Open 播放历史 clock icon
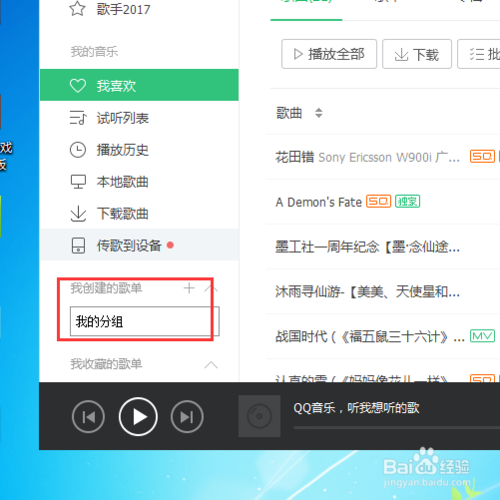The height and width of the screenshot is (500, 500). (78, 150)
